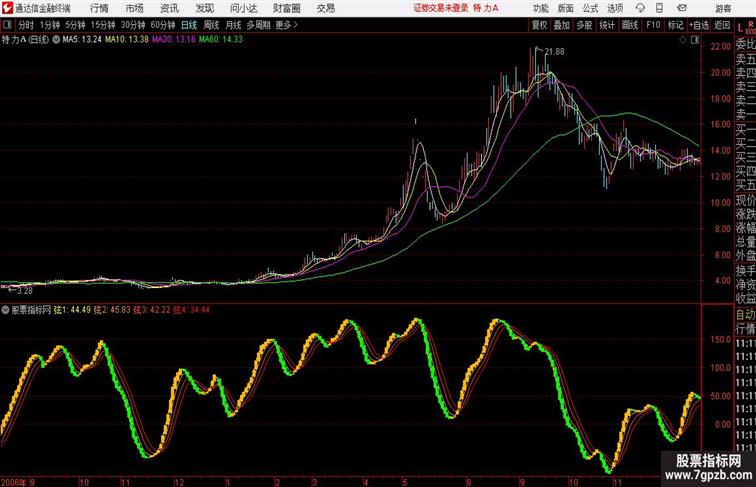Open the 交易 menu
Viewport: 756px width, 487px height.
point(325,8)
